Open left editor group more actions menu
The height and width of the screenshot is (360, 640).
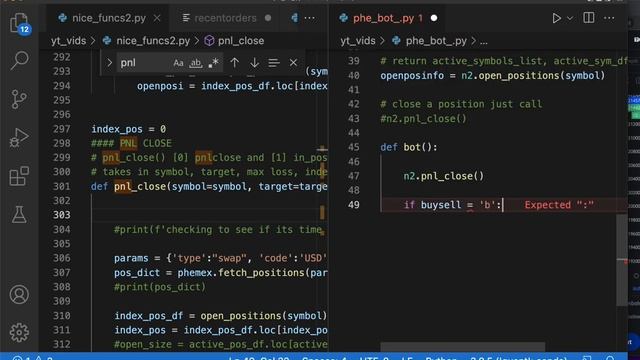tap(310, 18)
